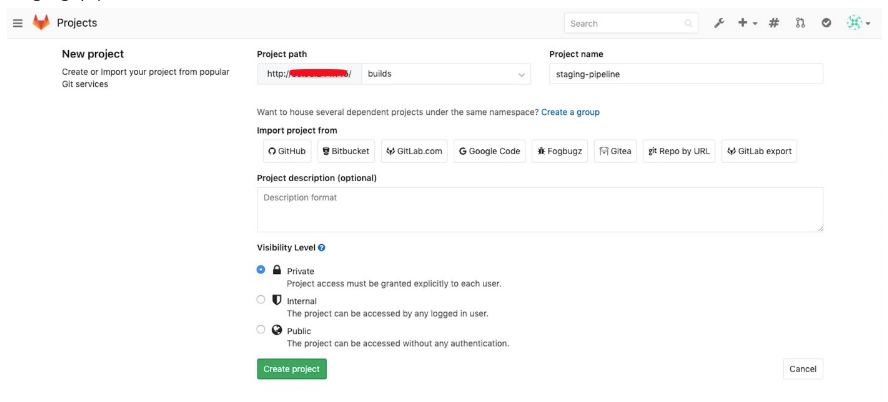The width and height of the screenshot is (888, 402).
Task: Open the issues hash icon
Action: click(x=774, y=23)
